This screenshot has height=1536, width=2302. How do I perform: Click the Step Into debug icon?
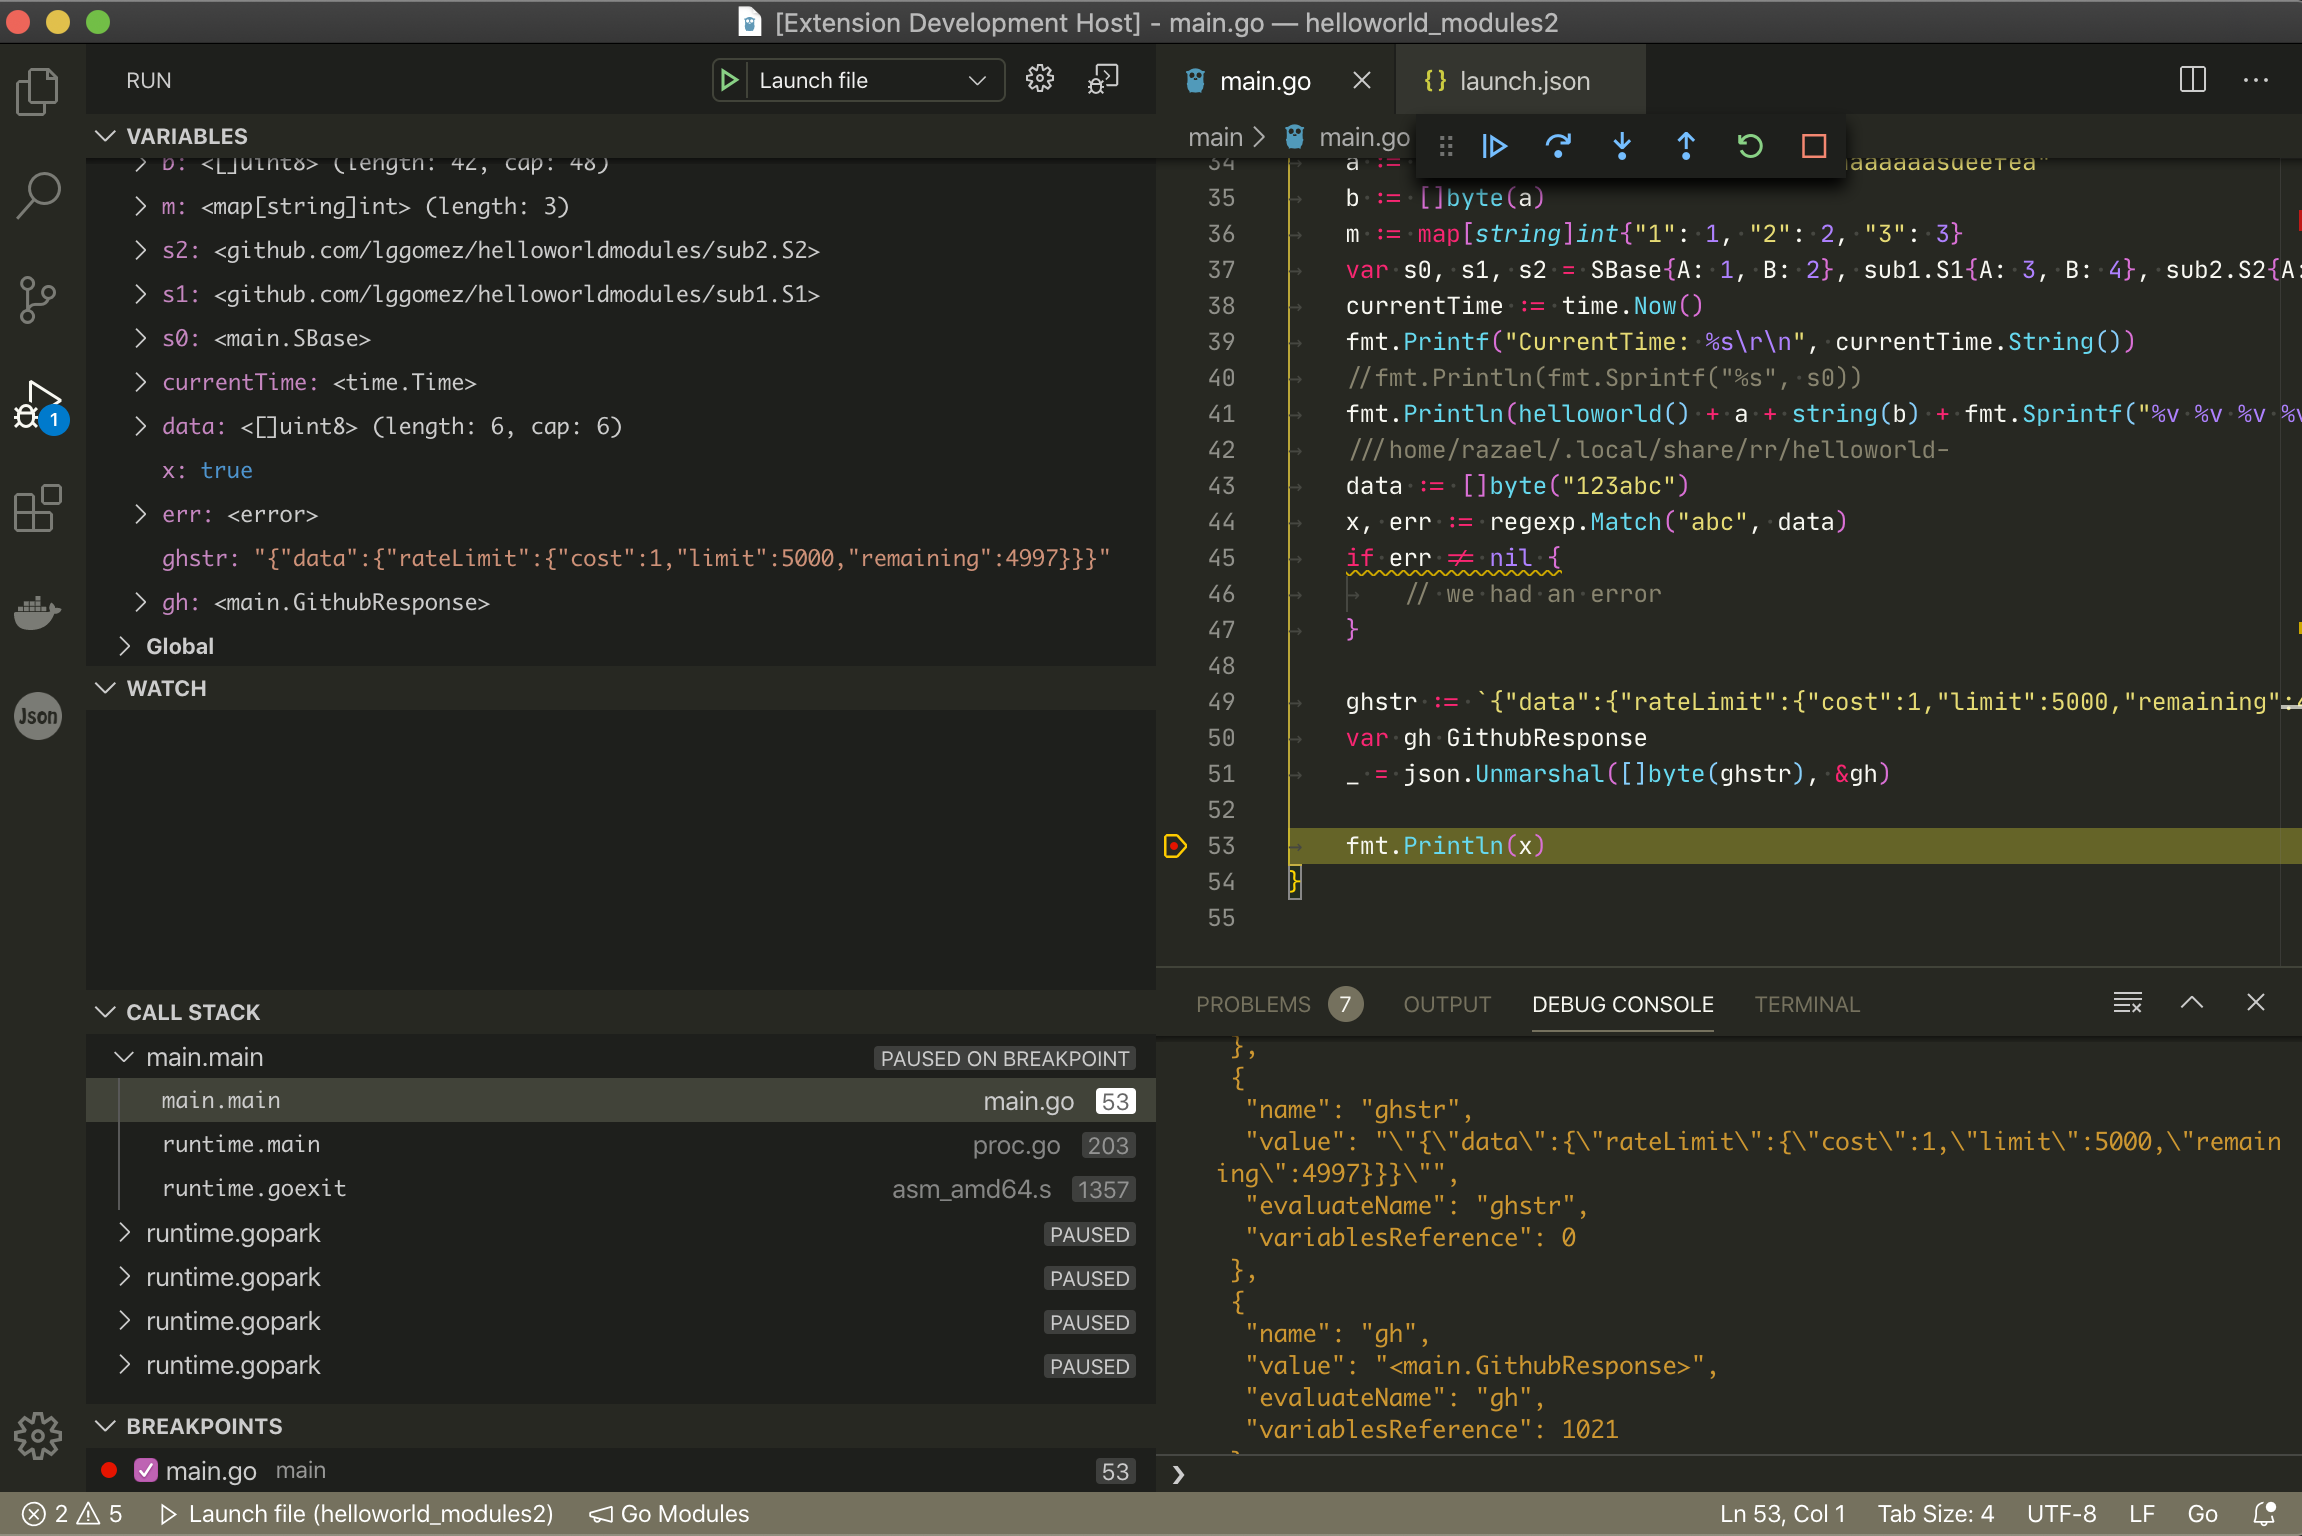1621,146
